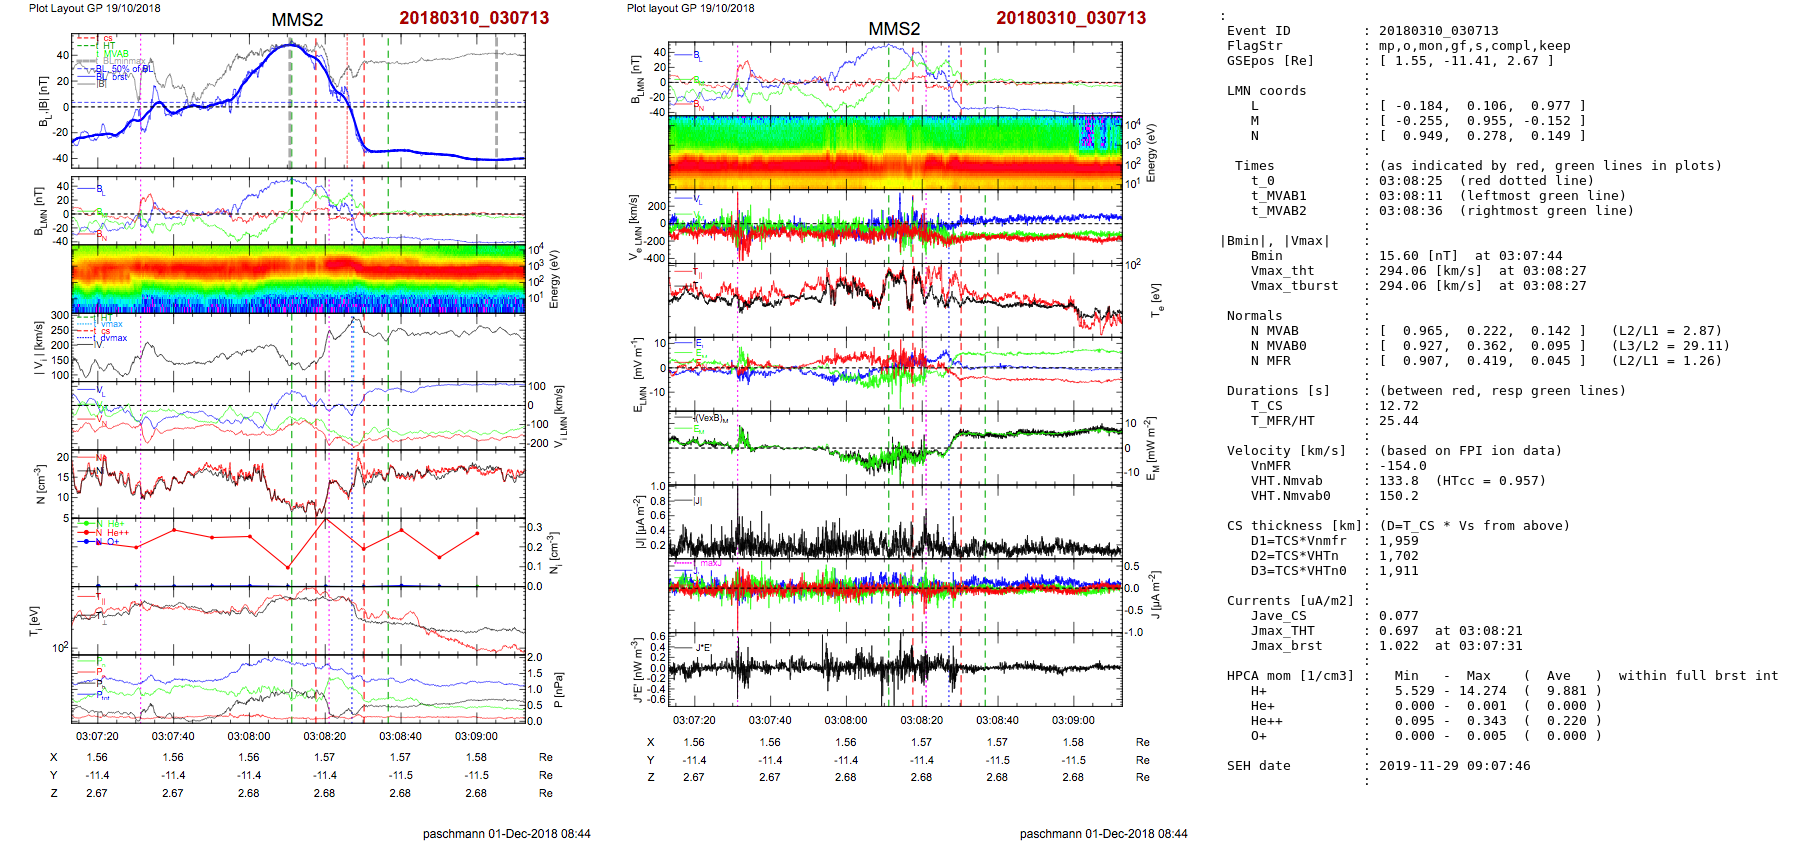Click the 'Vmax_tburst' label
Image resolution: width=1804 pixels, height=841 pixels.
point(1295,286)
